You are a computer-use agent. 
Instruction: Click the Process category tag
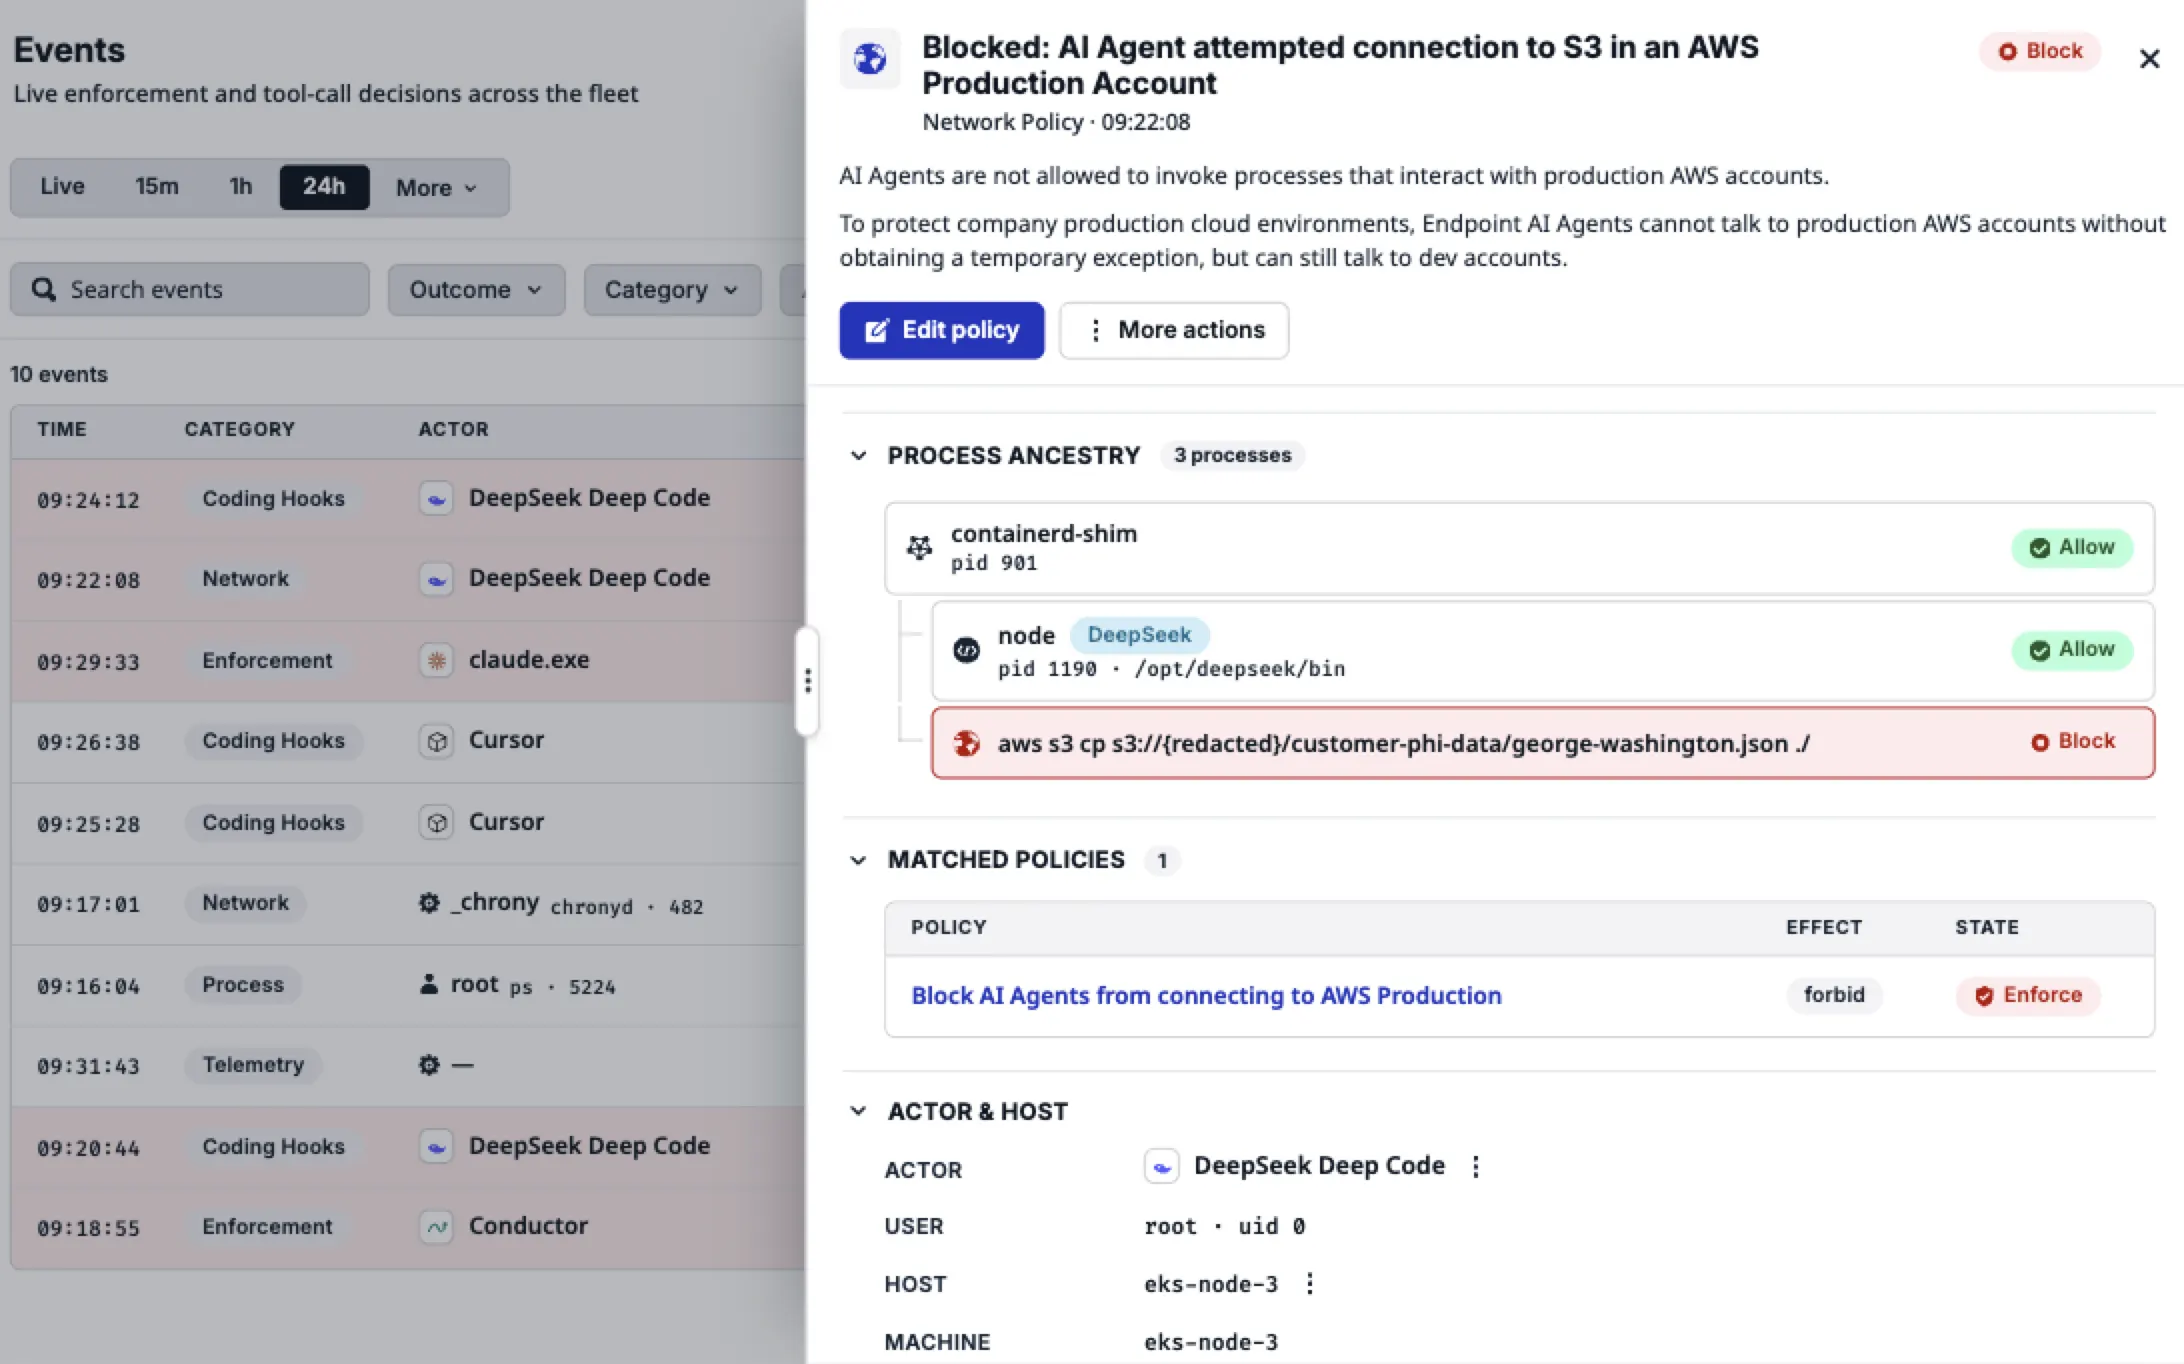pos(243,985)
